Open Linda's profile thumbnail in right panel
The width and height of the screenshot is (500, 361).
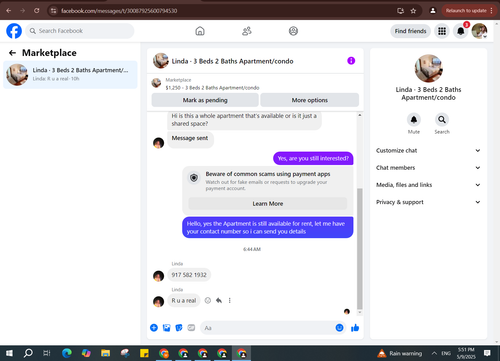pos(428,68)
